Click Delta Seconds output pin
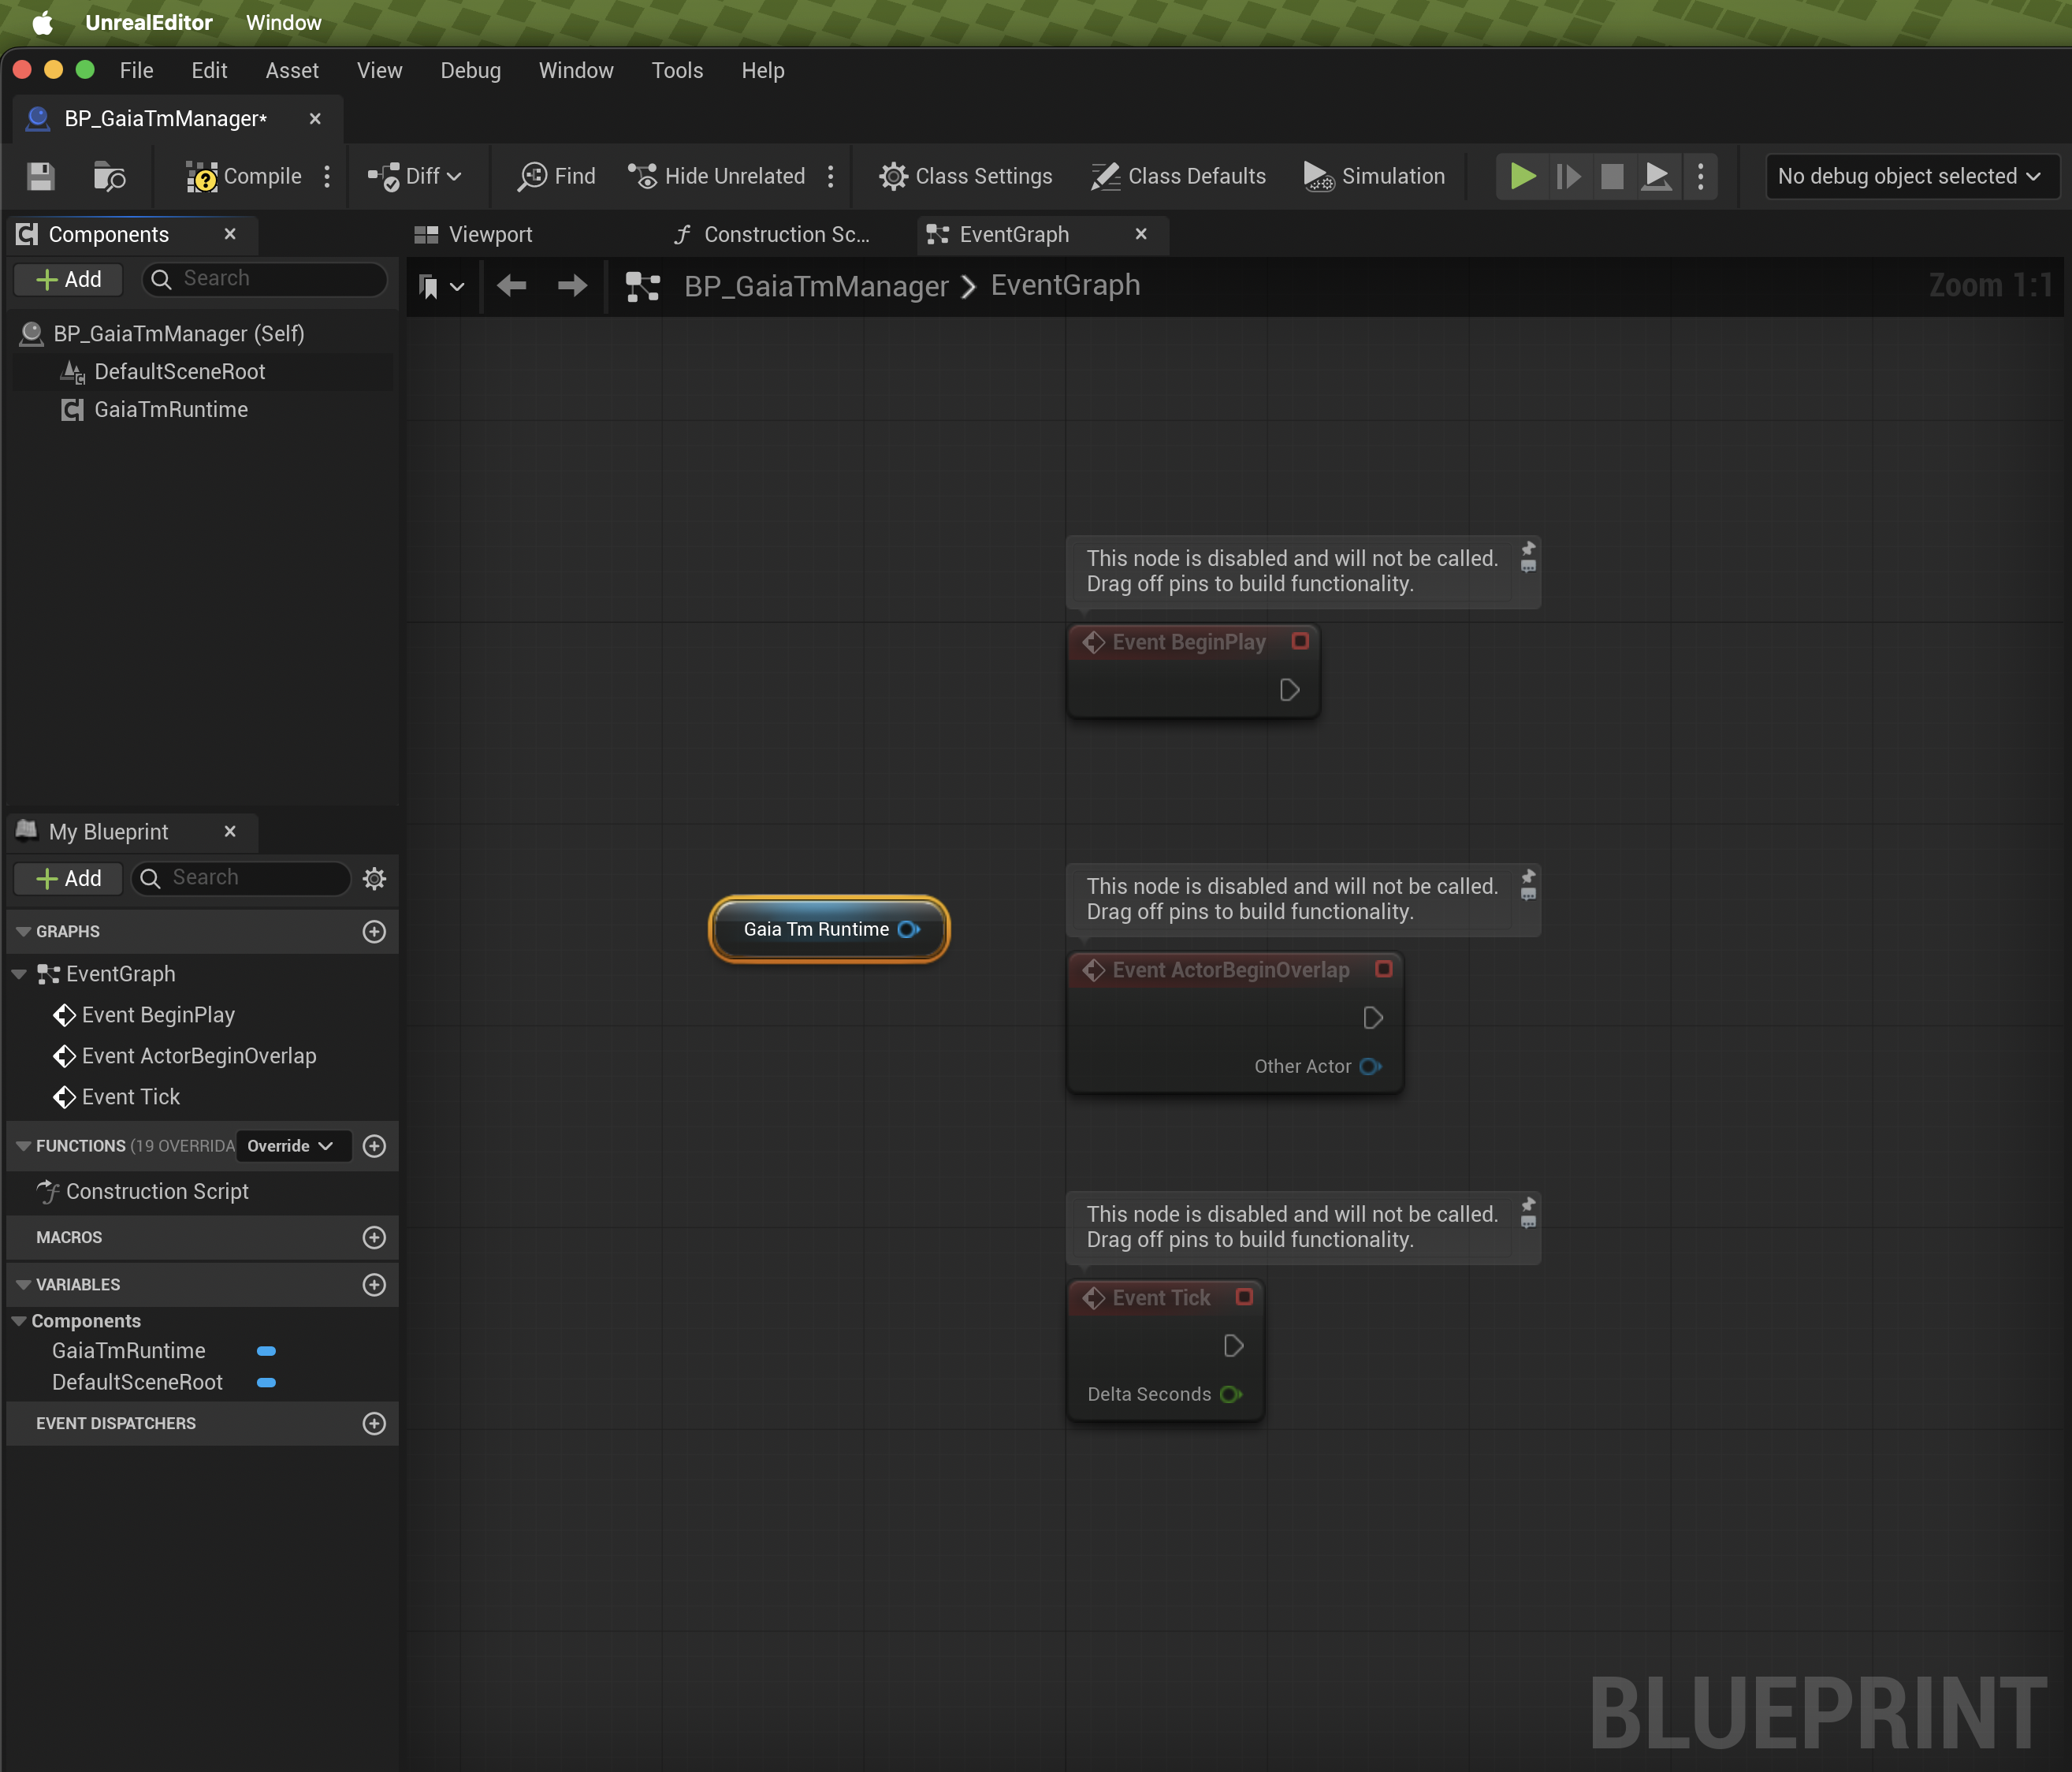The image size is (2072, 1772). pyautogui.click(x=1231, y=1395)
